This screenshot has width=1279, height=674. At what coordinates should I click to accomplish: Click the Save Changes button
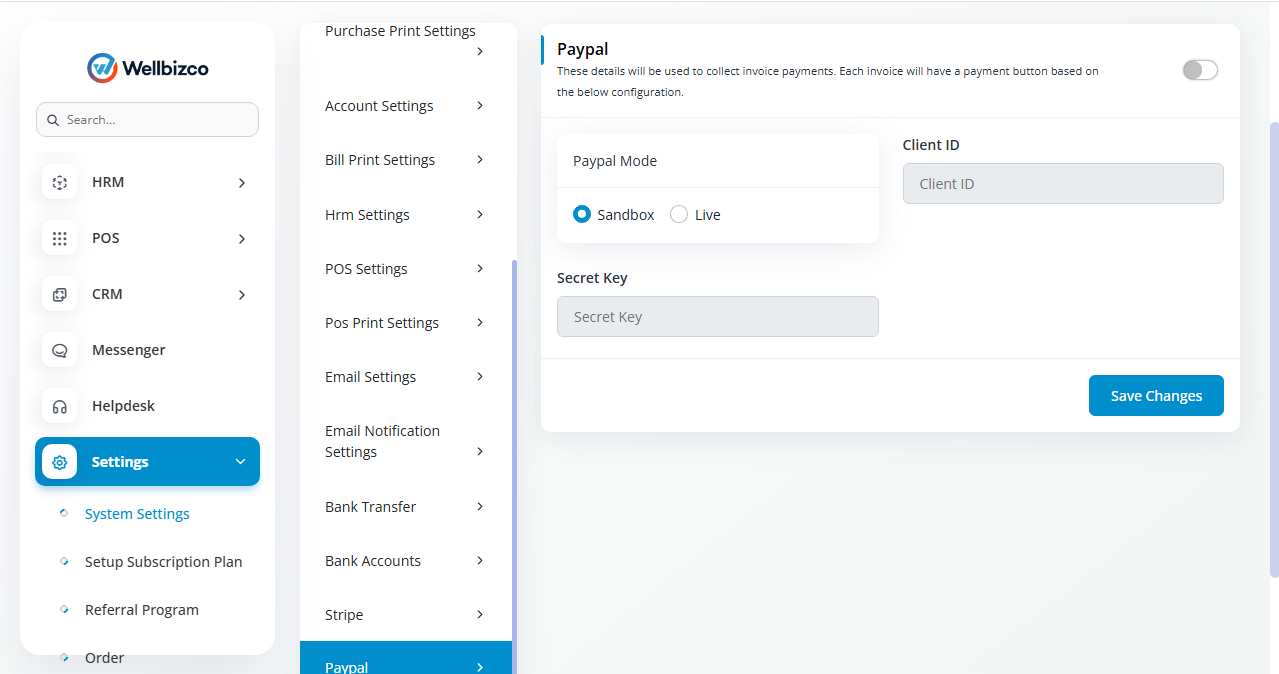pyautogui.click(x=1156, y=396)
